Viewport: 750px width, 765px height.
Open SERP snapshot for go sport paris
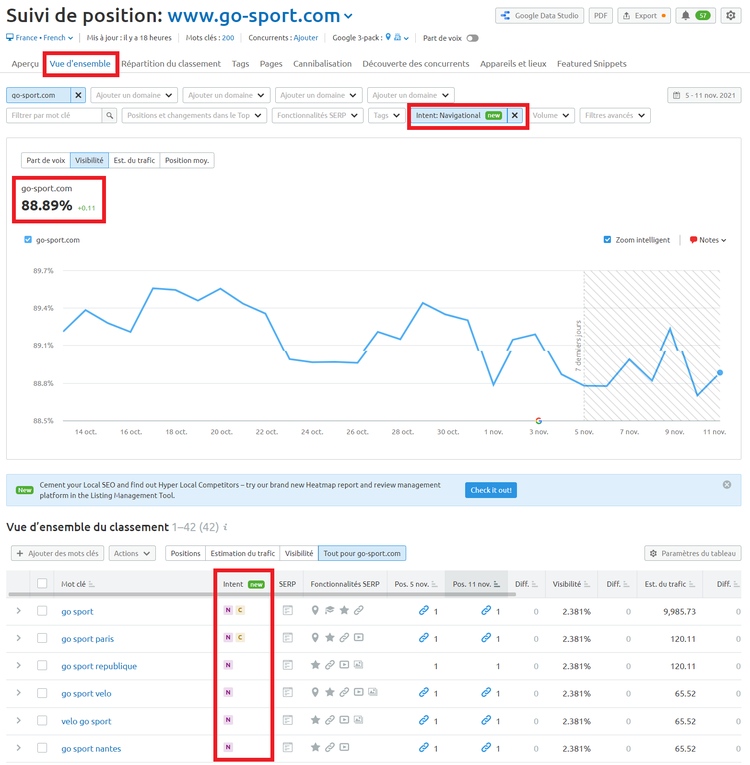pyautogui.click(x=288, y=638)
